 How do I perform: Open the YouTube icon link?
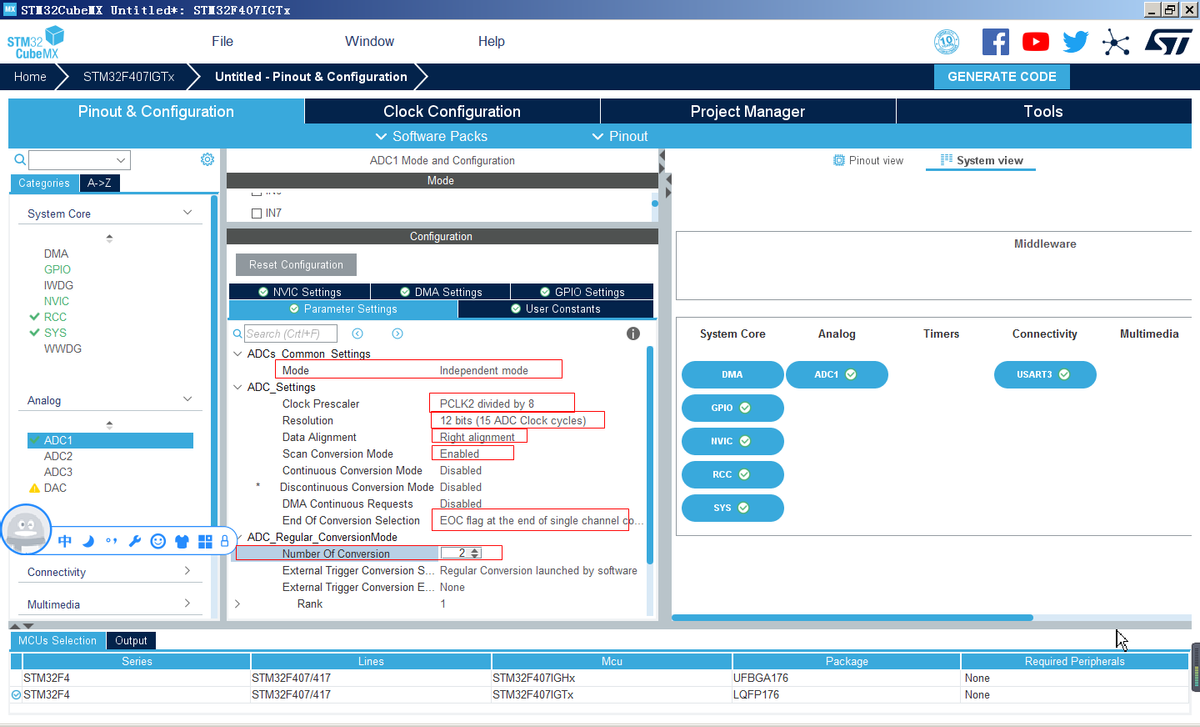click(1036, 42)
